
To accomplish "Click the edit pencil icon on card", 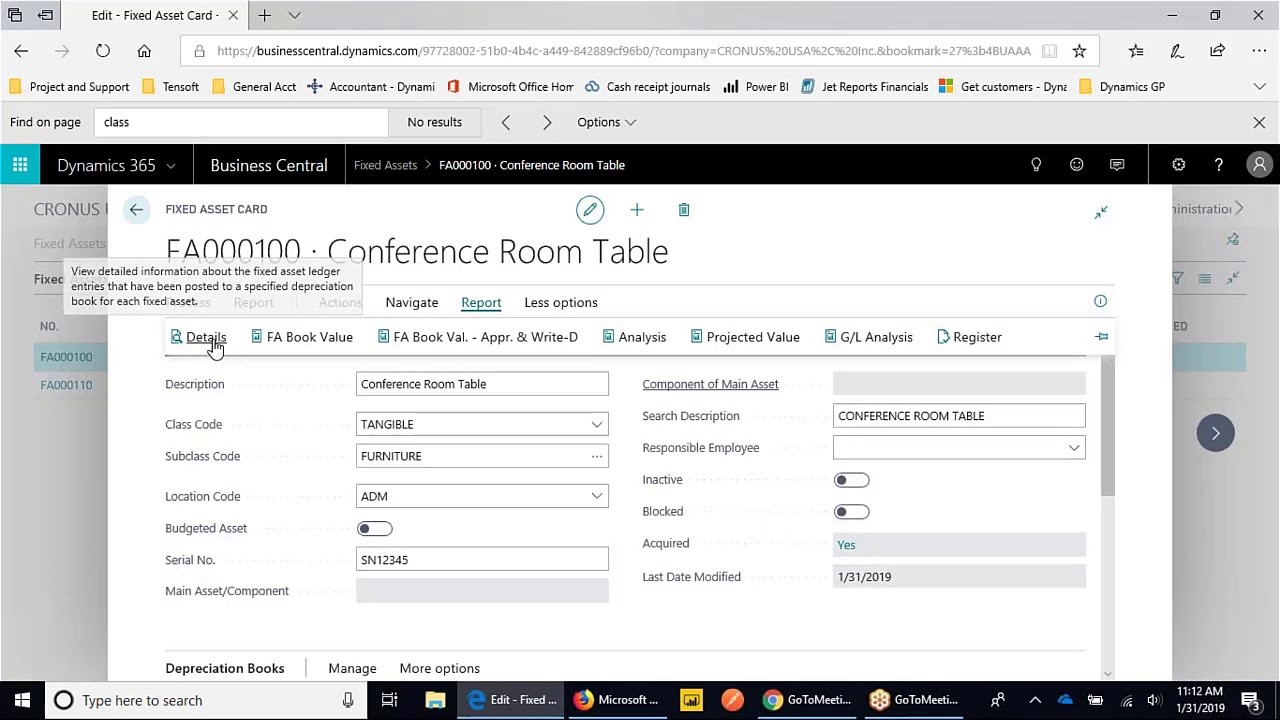I will (590, 210).
